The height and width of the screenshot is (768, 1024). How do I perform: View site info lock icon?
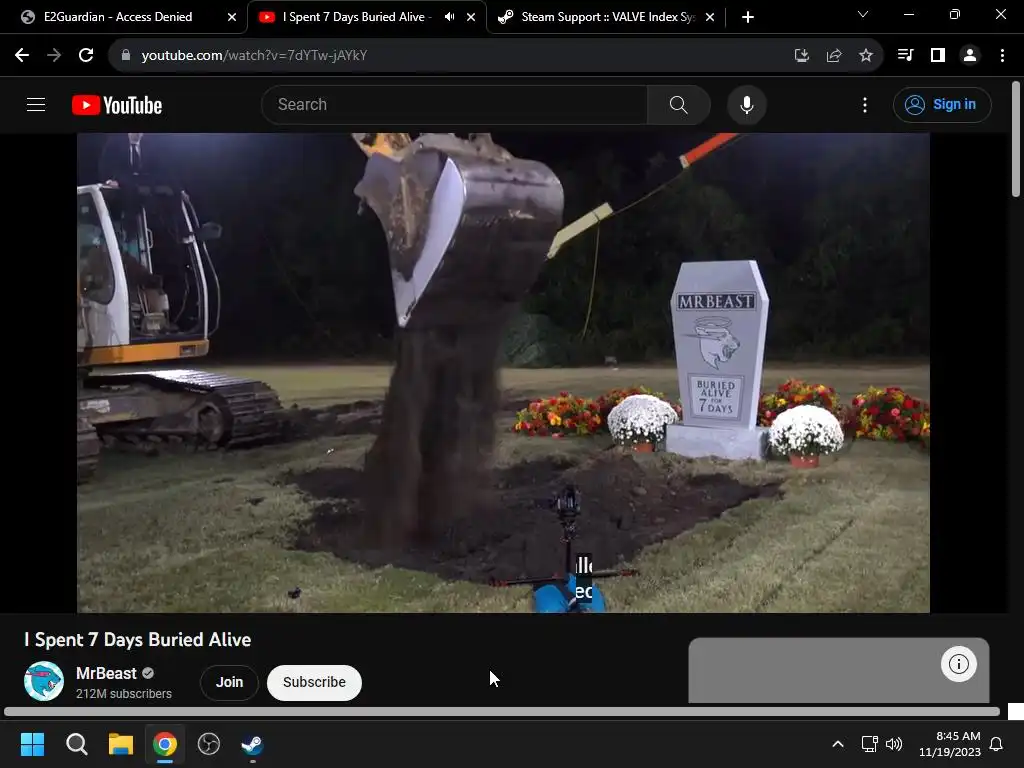(x=125, y=55)
